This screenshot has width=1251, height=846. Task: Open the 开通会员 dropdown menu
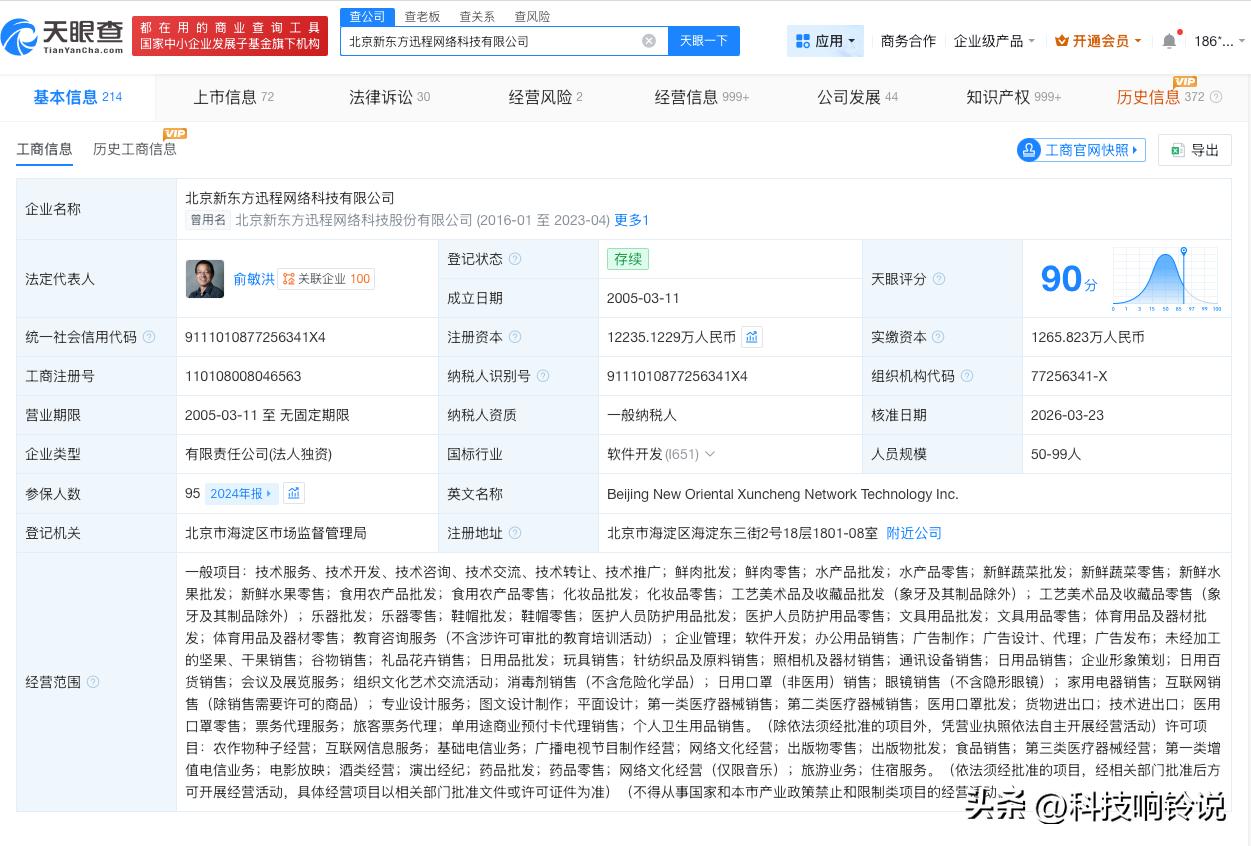[1097, 40]
